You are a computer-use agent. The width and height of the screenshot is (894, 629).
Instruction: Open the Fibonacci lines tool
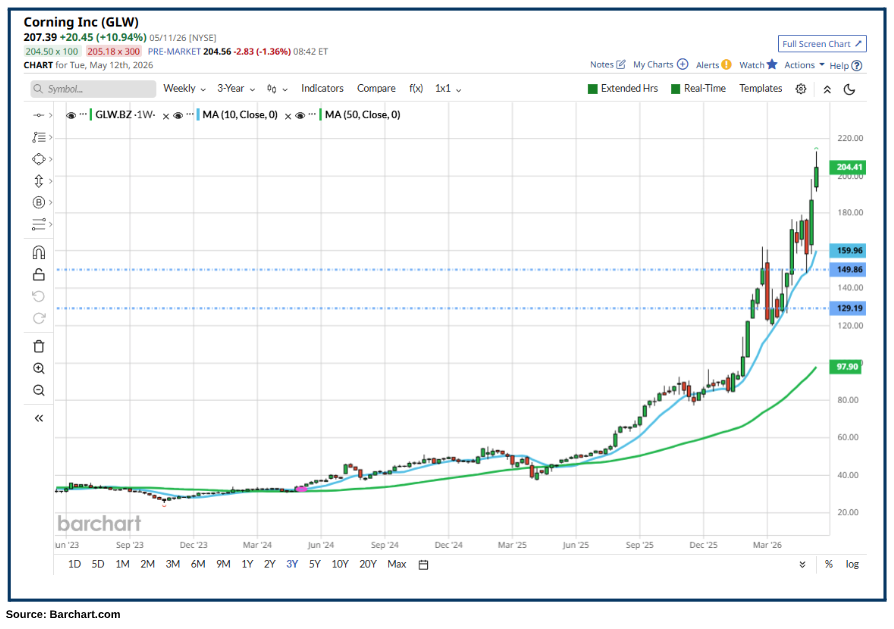click(39, 224)
